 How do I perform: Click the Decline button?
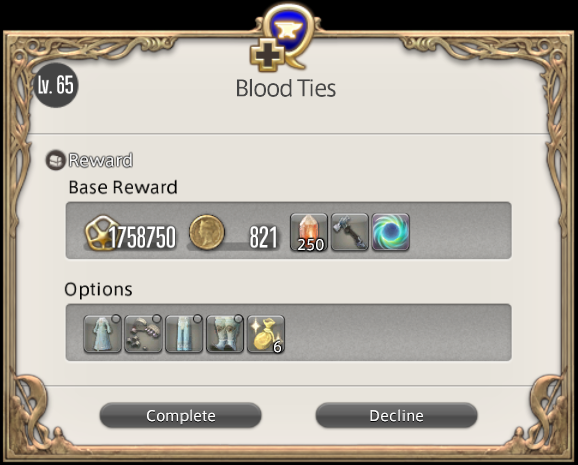pos(397,416)
